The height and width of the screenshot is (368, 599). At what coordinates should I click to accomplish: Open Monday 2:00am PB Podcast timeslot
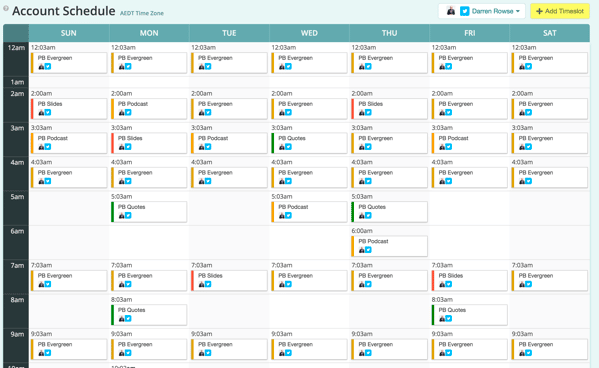[x=149, y=109]
